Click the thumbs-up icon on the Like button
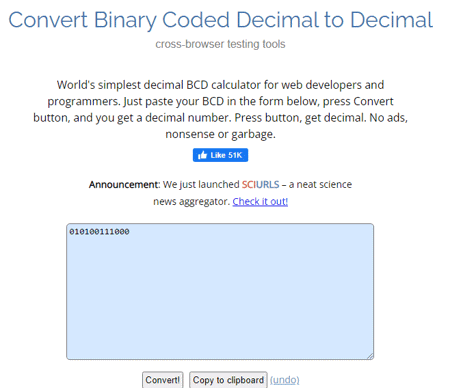450x388 pixels. tap(202, 155)
